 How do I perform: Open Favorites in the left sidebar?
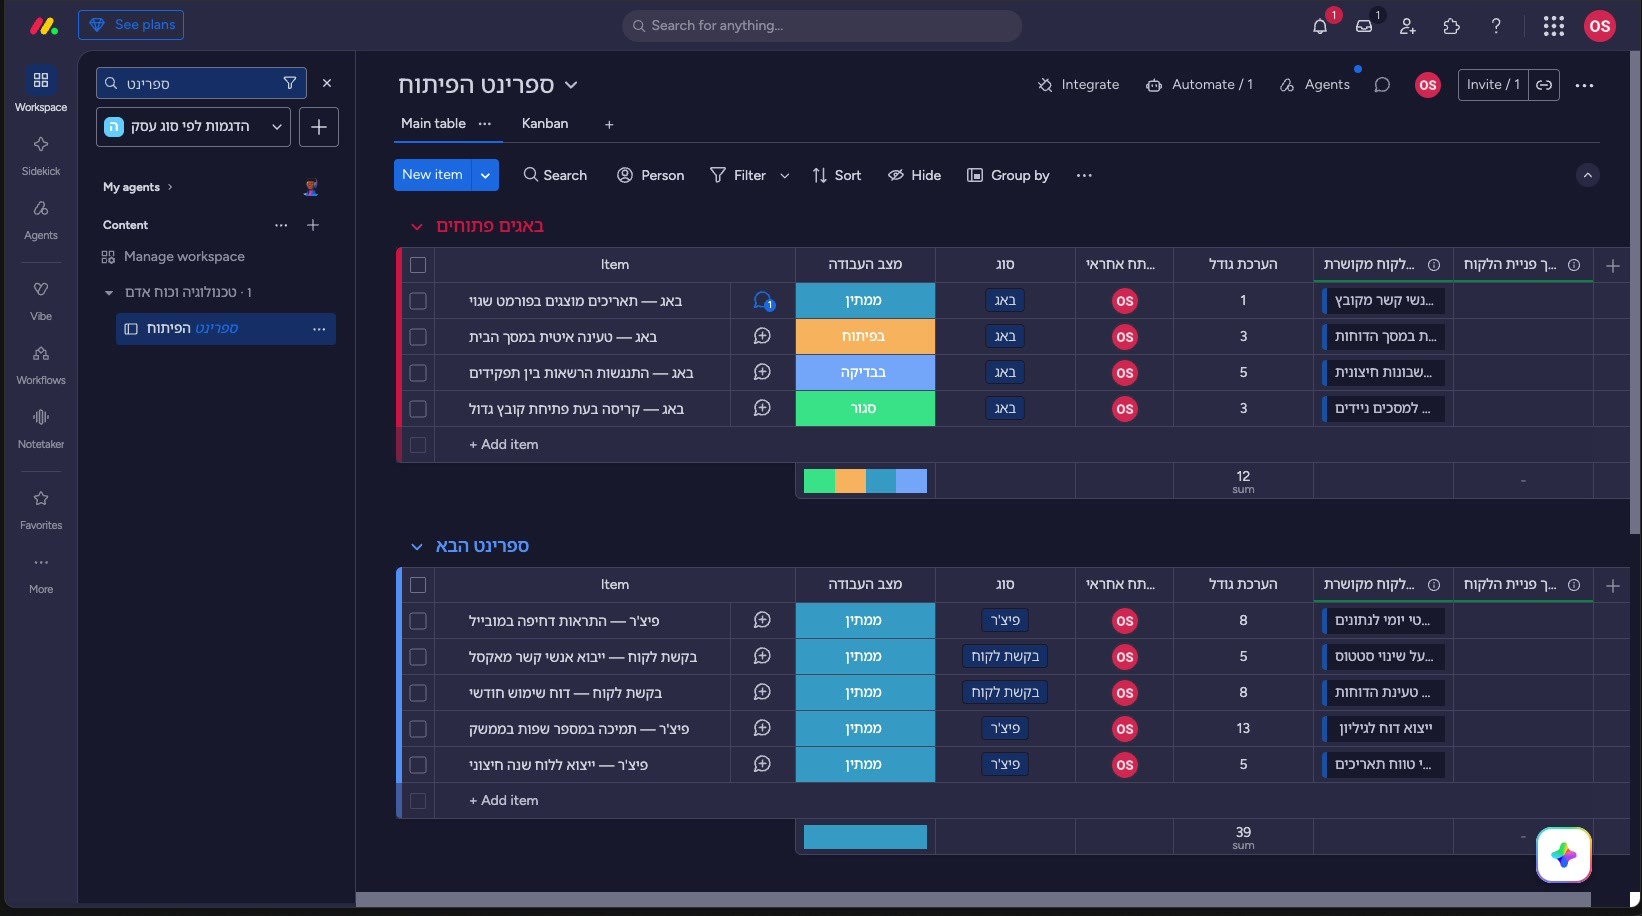click(x=41, y=509)
